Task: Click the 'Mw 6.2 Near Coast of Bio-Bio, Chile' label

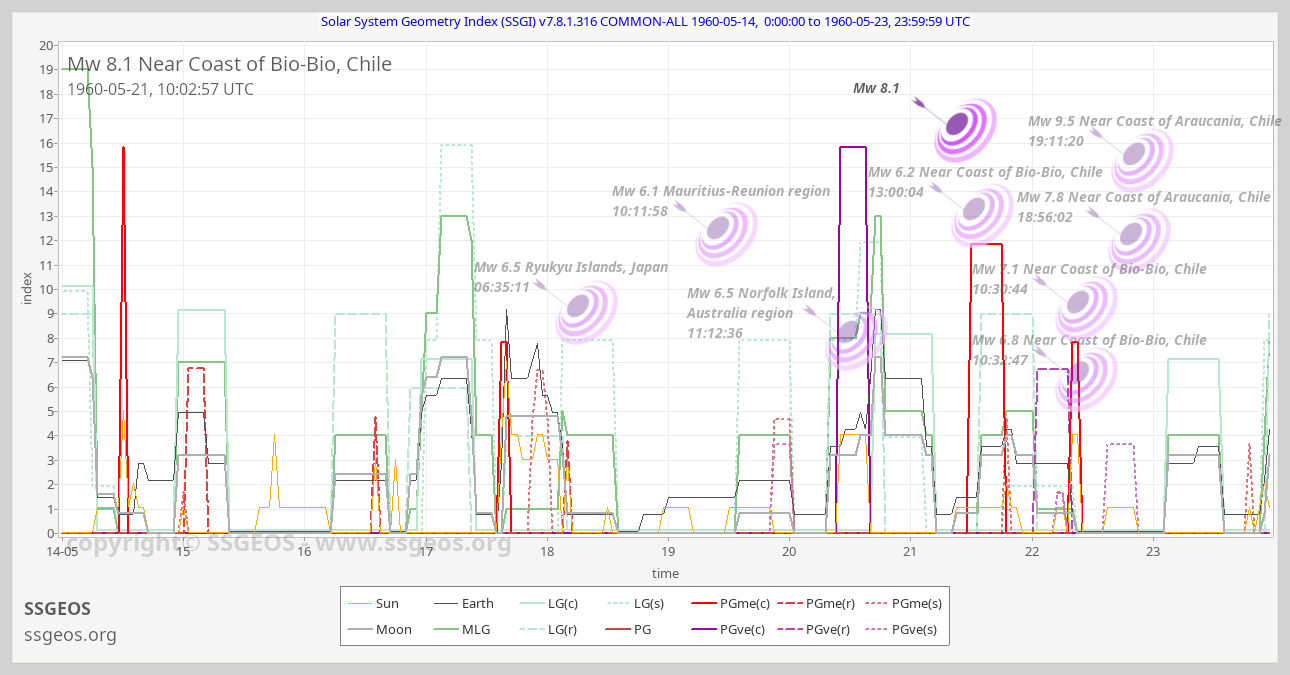Action: click(x=985, y=172)
